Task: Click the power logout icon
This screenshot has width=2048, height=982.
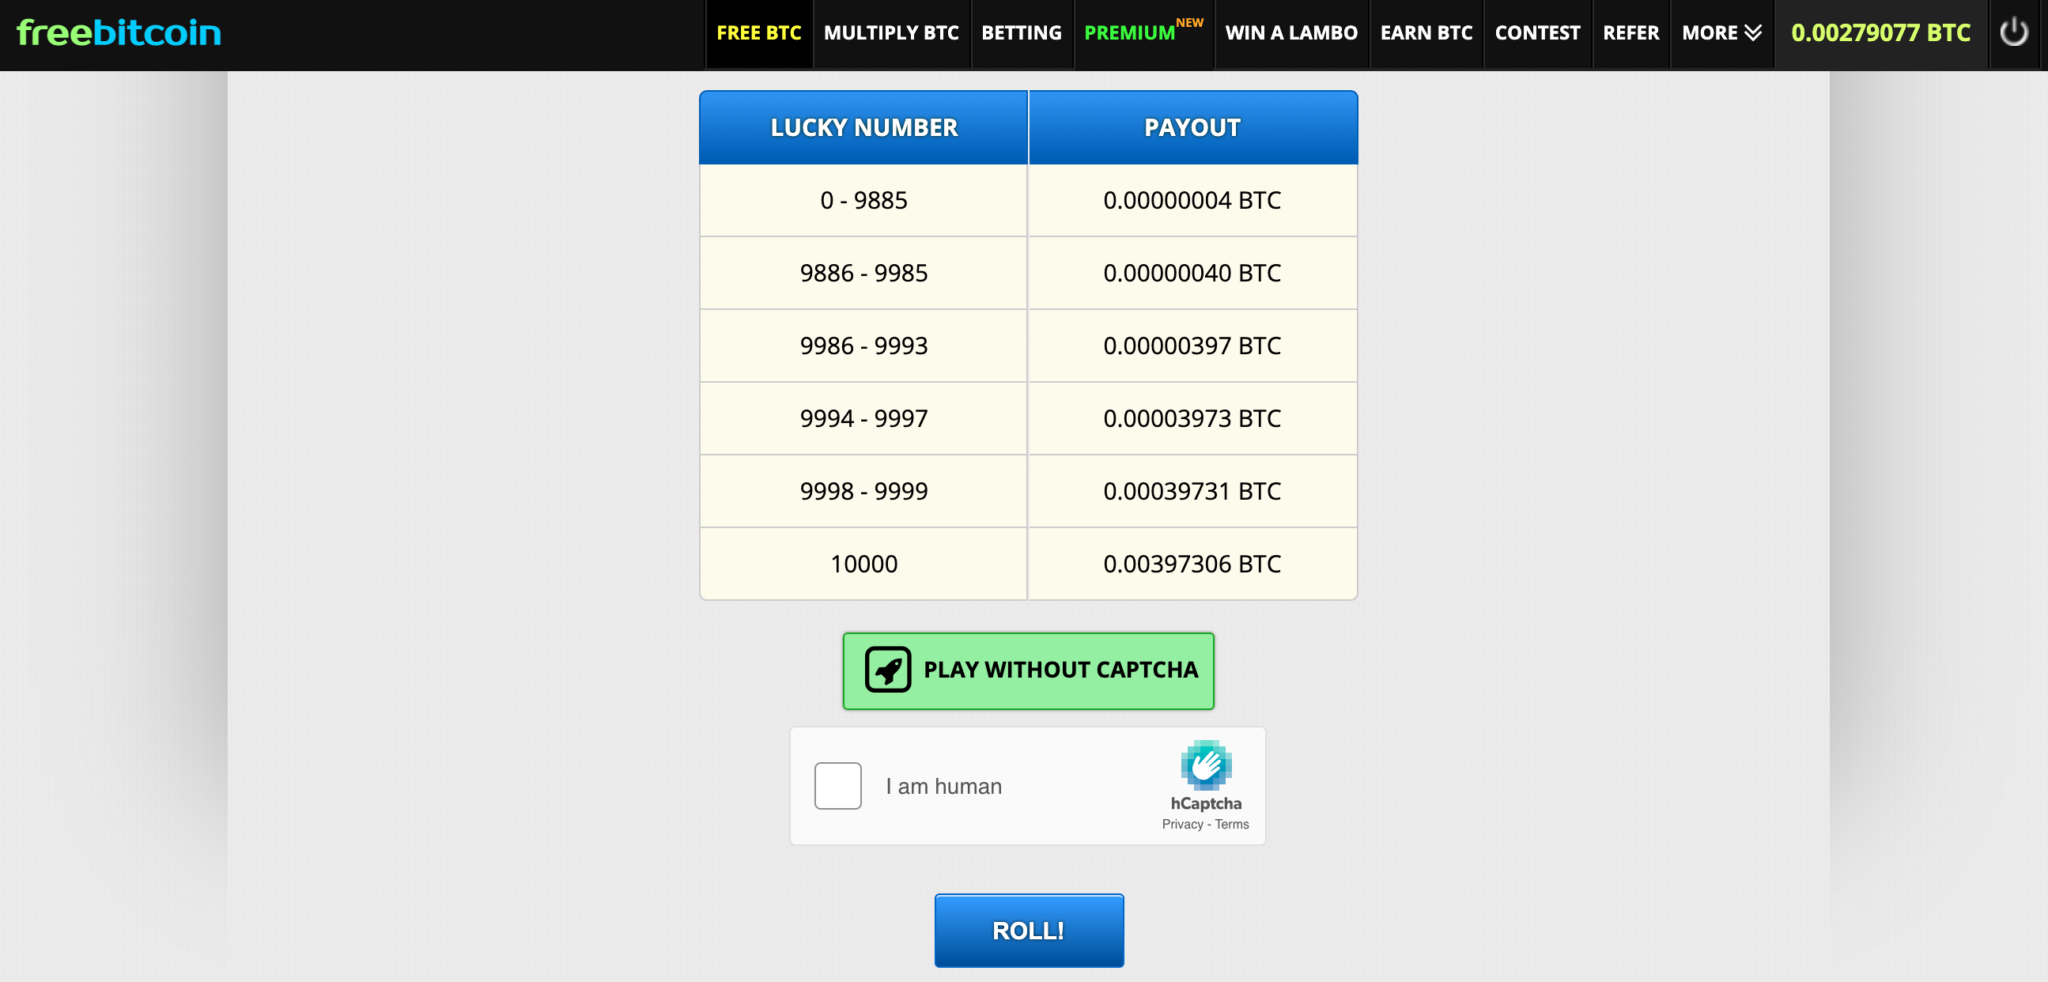Action: coord(2014,33)
